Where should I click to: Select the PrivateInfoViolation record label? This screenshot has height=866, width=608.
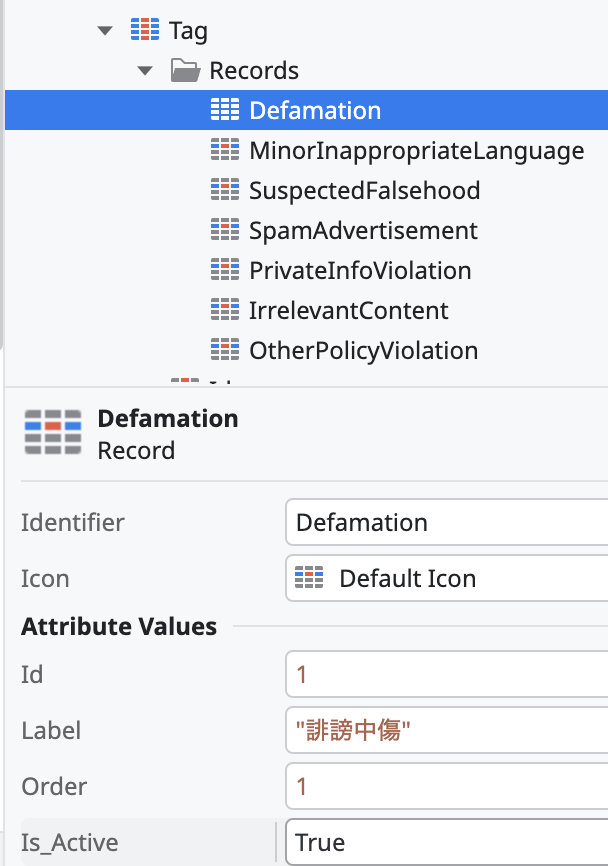tap(360, 271)
